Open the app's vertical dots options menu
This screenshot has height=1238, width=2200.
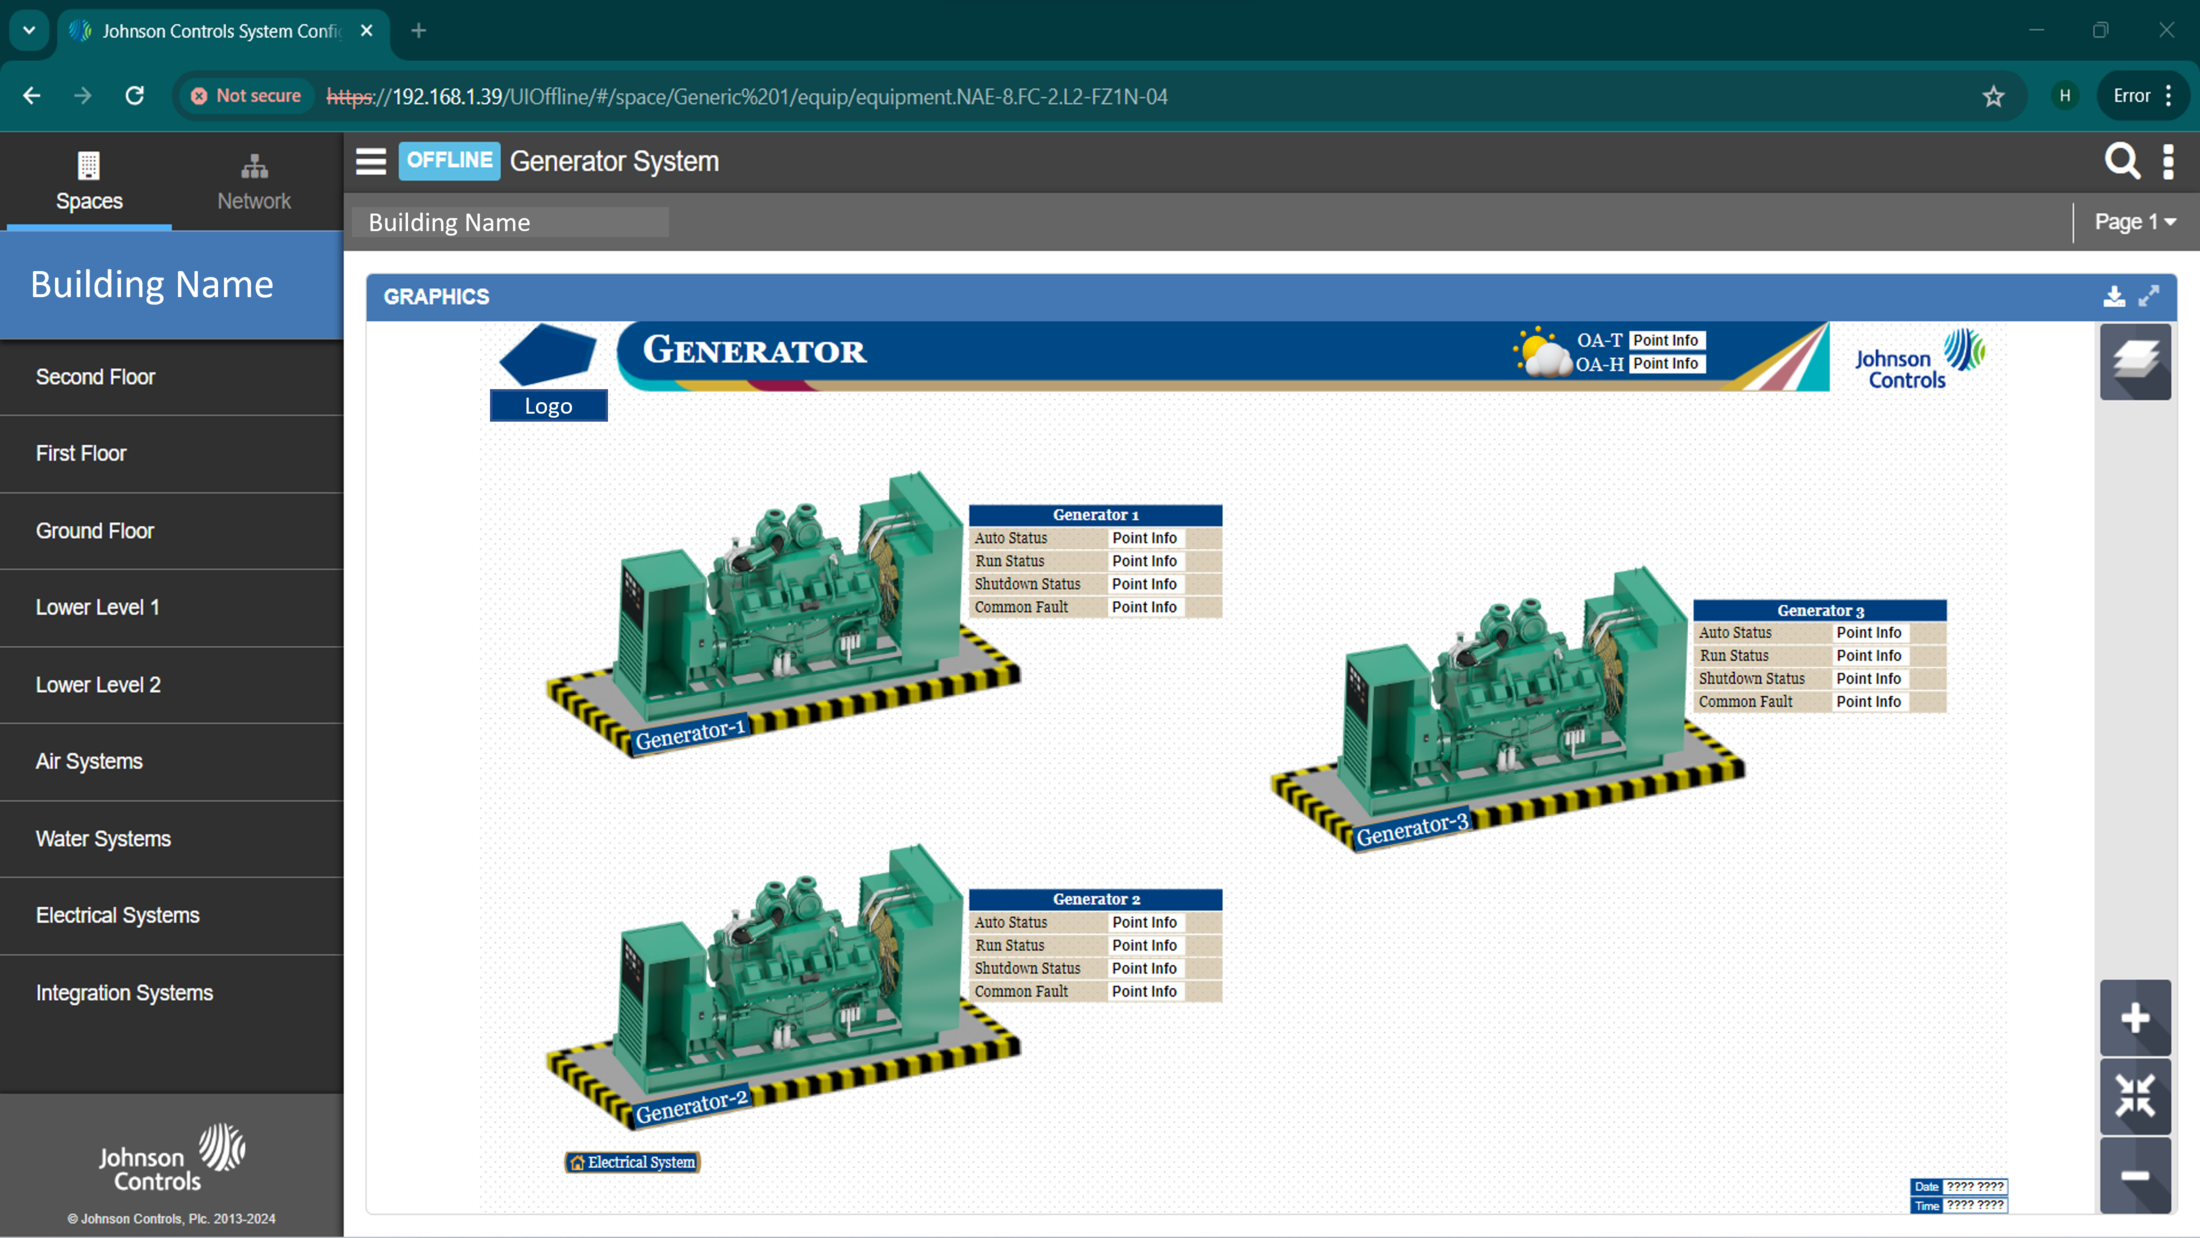pyautogui.click(x=2168, y=161)
